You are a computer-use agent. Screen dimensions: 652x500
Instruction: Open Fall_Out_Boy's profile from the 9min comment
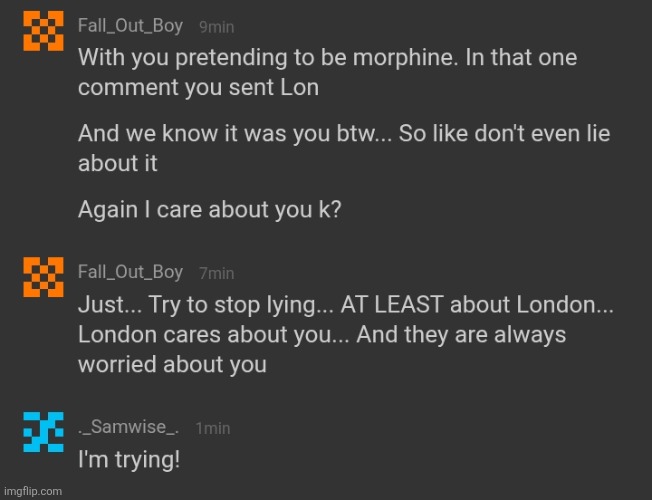(x=130, y=25)
